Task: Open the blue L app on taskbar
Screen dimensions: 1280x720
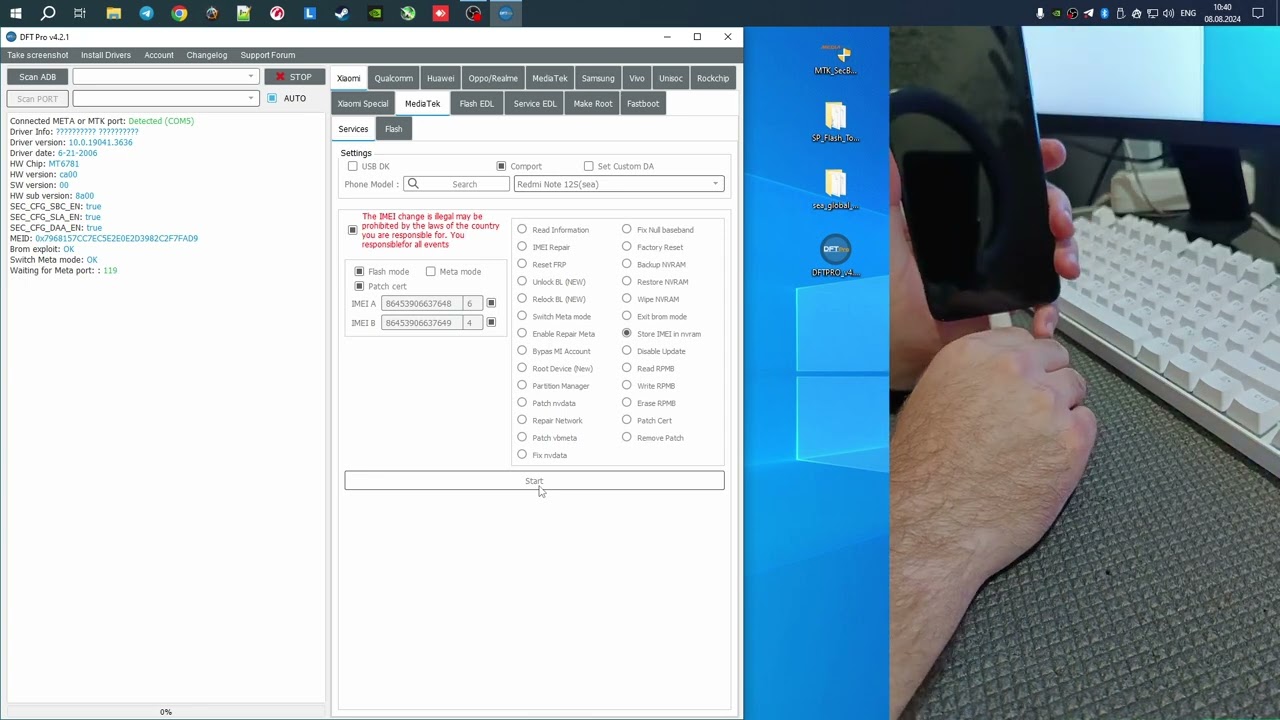Action: (310, 13)
